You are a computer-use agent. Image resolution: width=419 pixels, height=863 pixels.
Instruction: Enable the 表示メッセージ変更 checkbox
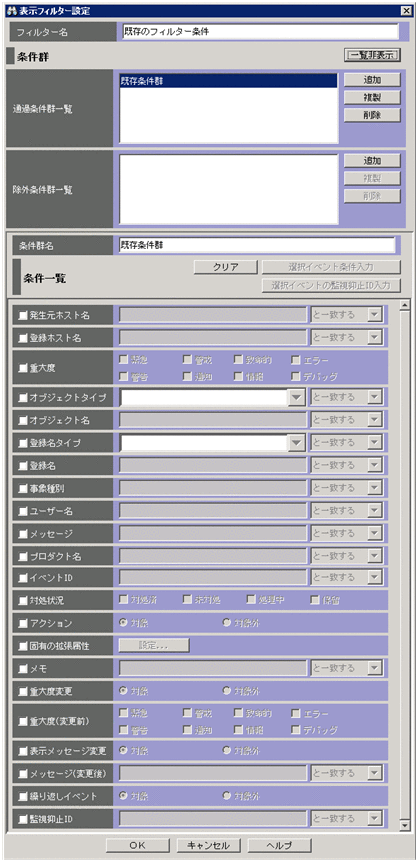tap(23, 751)
